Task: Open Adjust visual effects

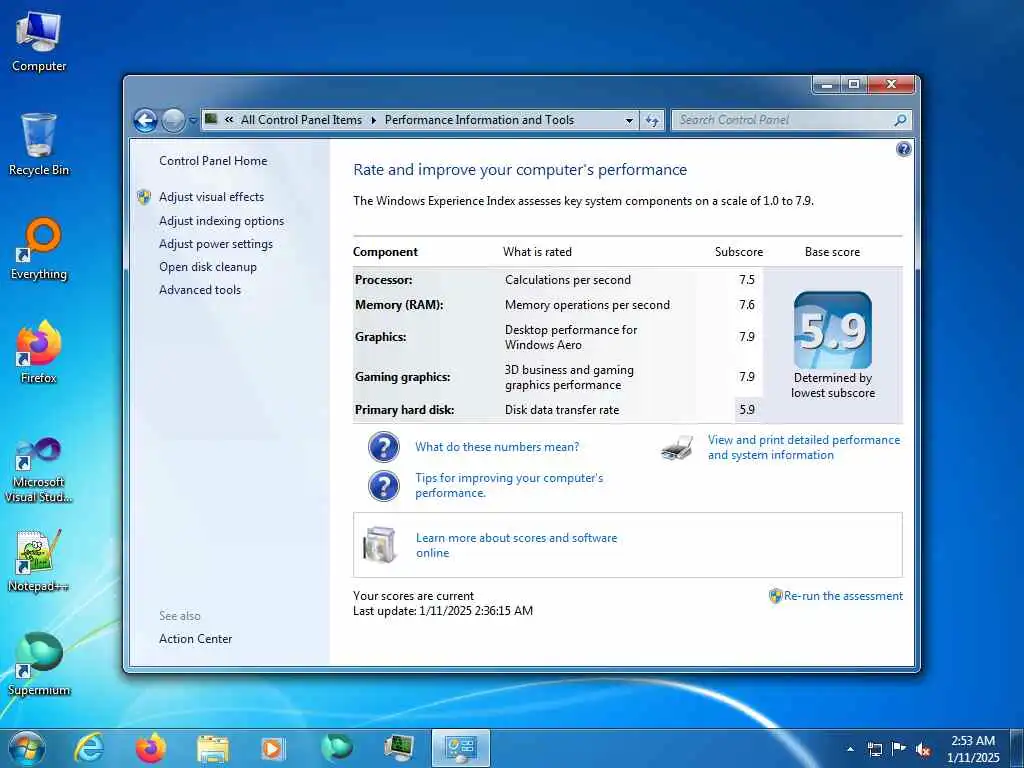Action: click(x=212, y=197)
